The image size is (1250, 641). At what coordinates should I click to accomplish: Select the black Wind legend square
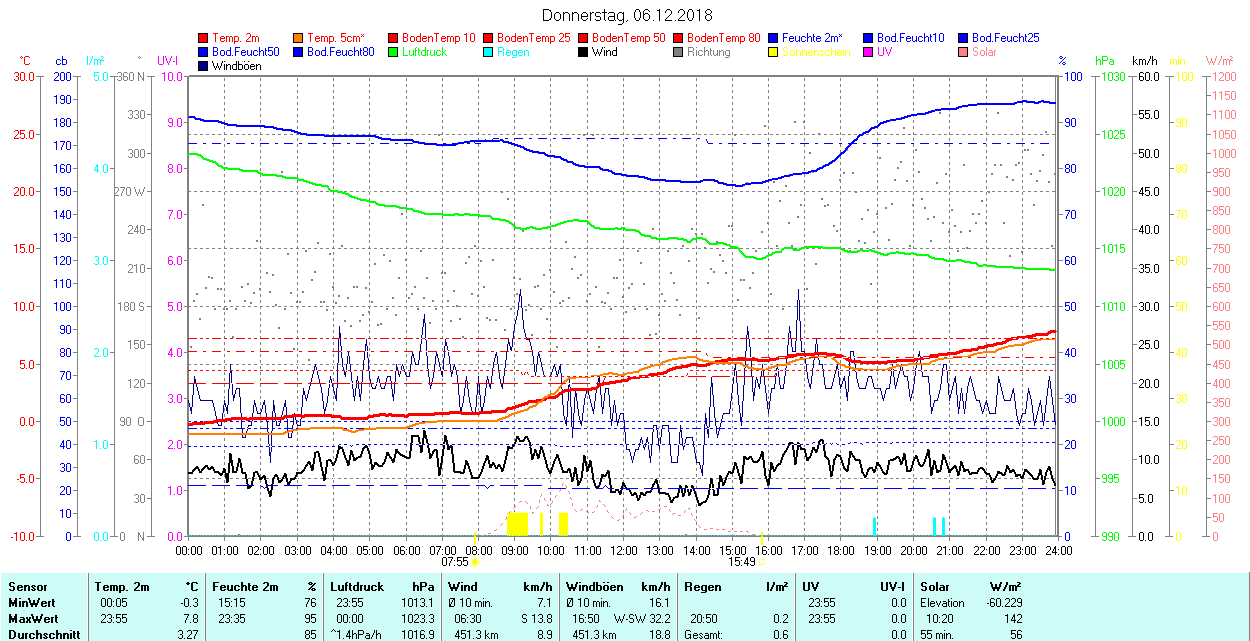click(x=583, y=52)
